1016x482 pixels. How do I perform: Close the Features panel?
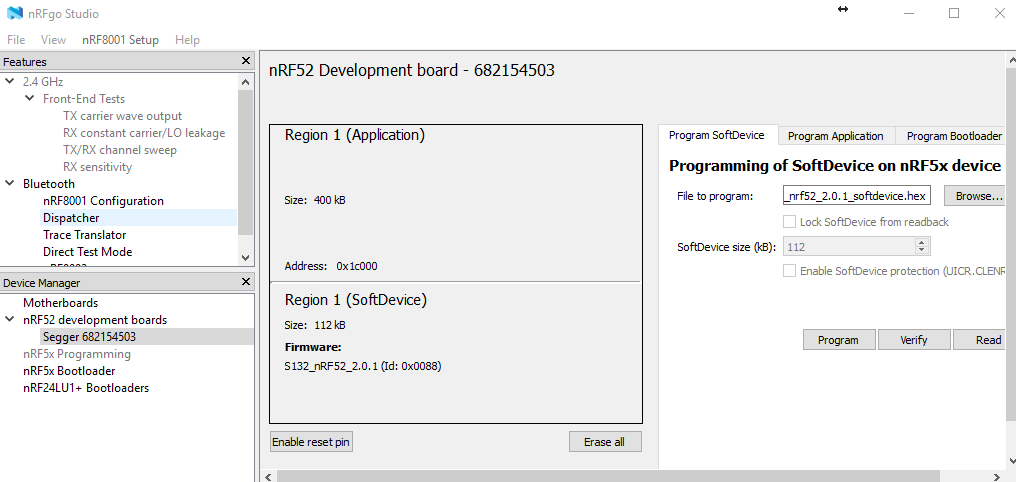pyautogui.click(x=246, y=61)
